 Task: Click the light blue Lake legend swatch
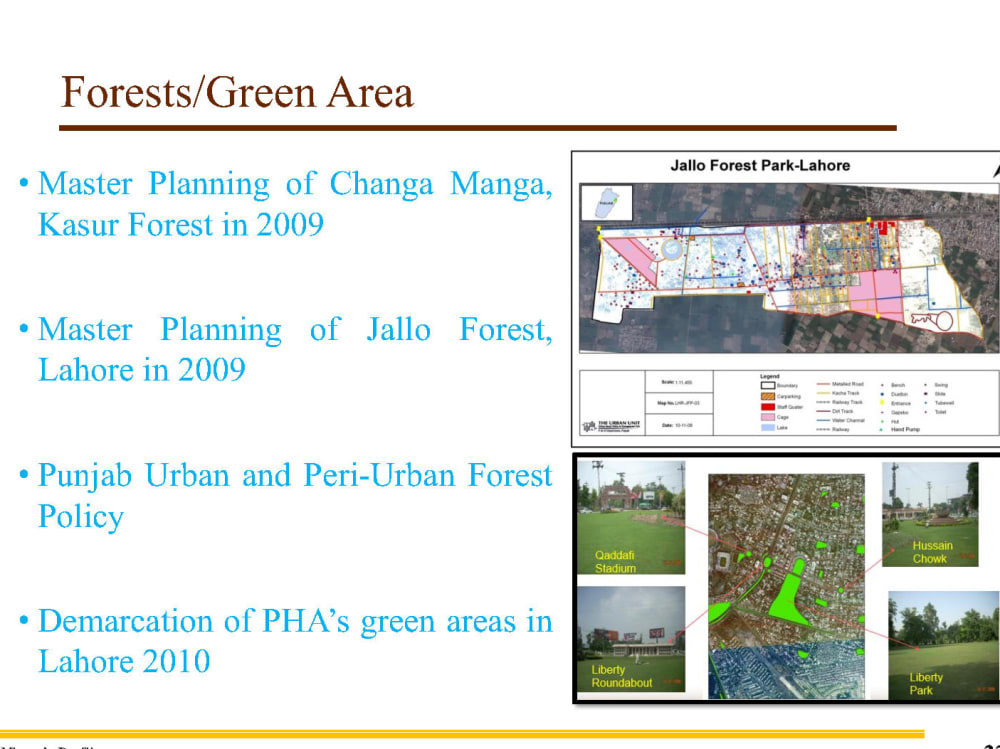click(768, 427)
